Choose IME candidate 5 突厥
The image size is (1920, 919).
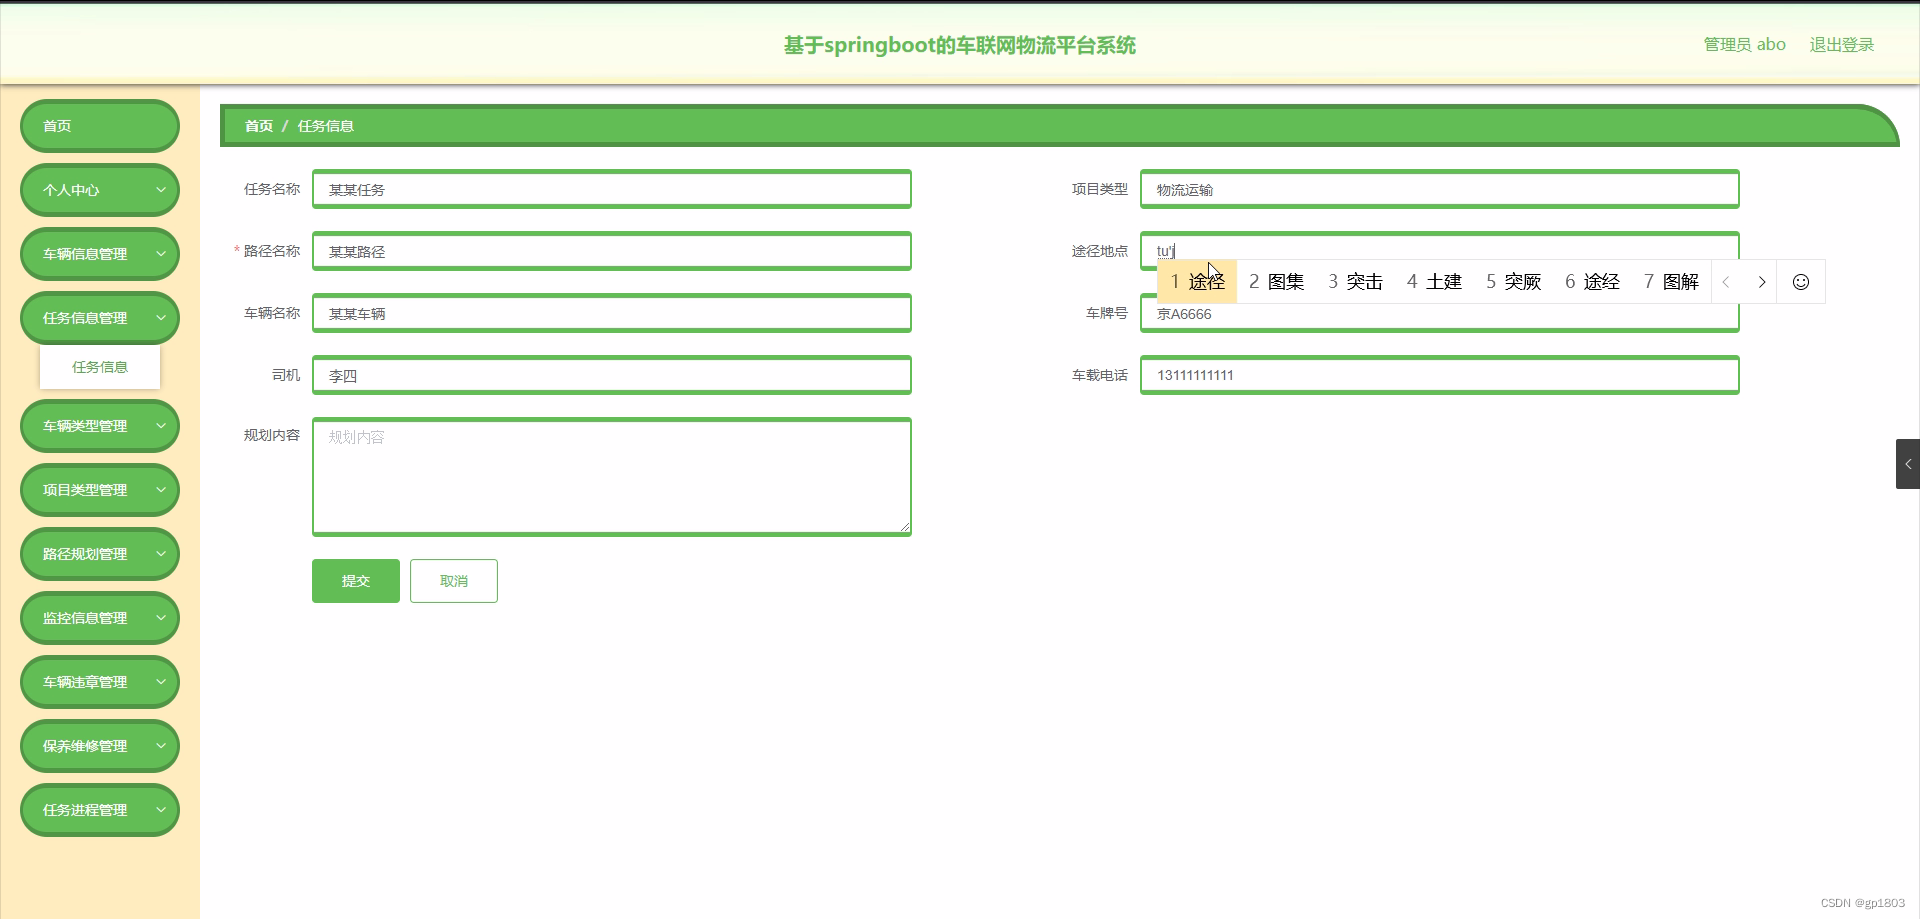(x=1513, y=282)
